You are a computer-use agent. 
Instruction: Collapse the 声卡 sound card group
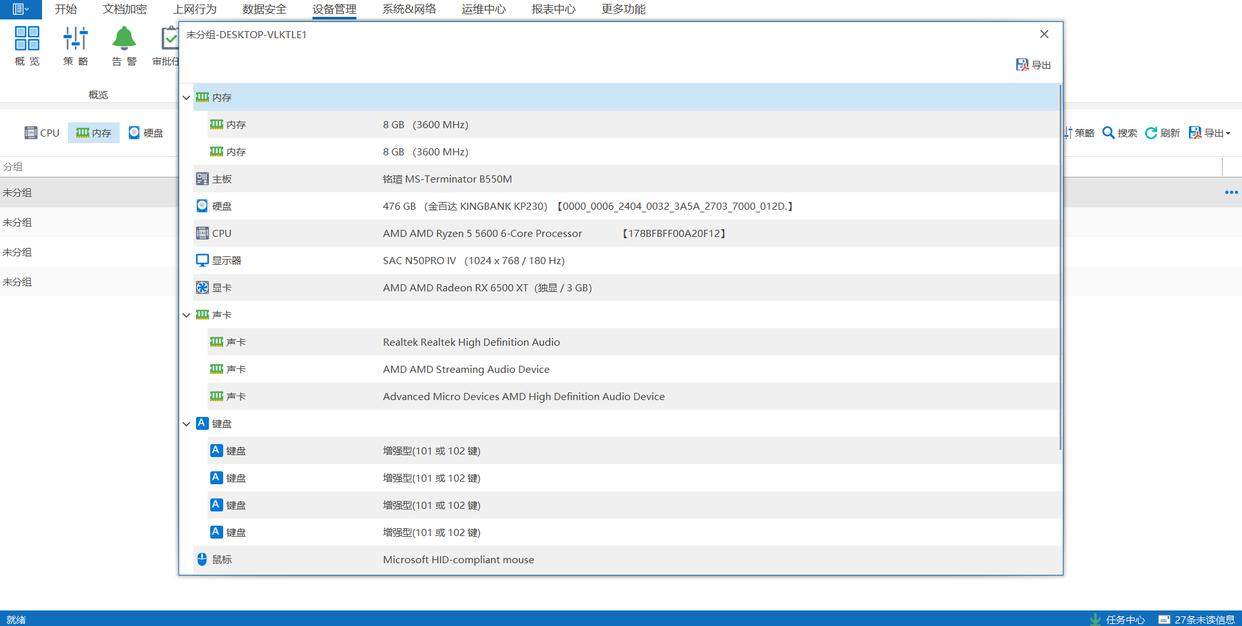click(x=186, y=315)
